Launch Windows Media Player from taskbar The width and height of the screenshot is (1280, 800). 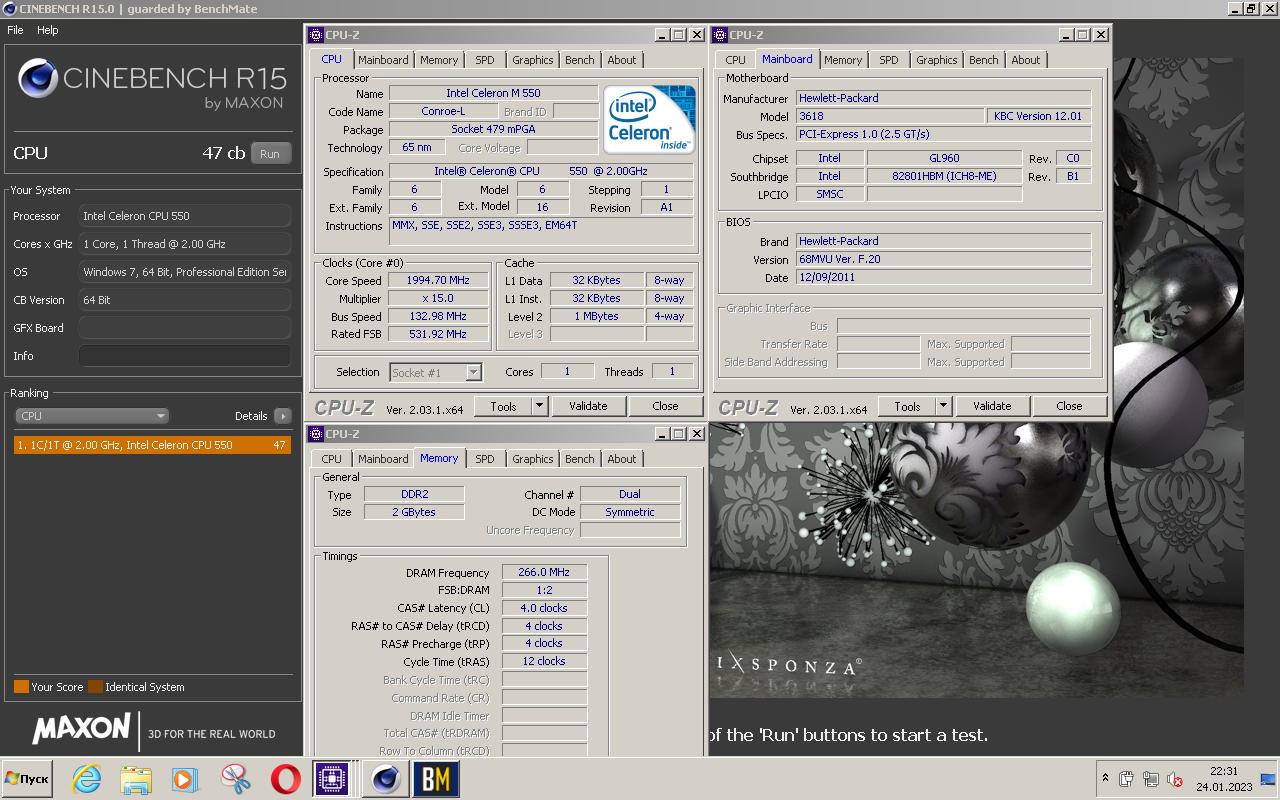point(184,779)
